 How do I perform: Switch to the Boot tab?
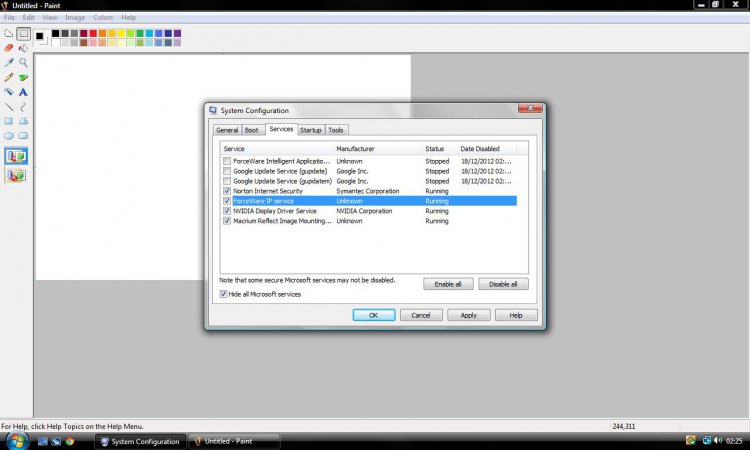point(252,130)
